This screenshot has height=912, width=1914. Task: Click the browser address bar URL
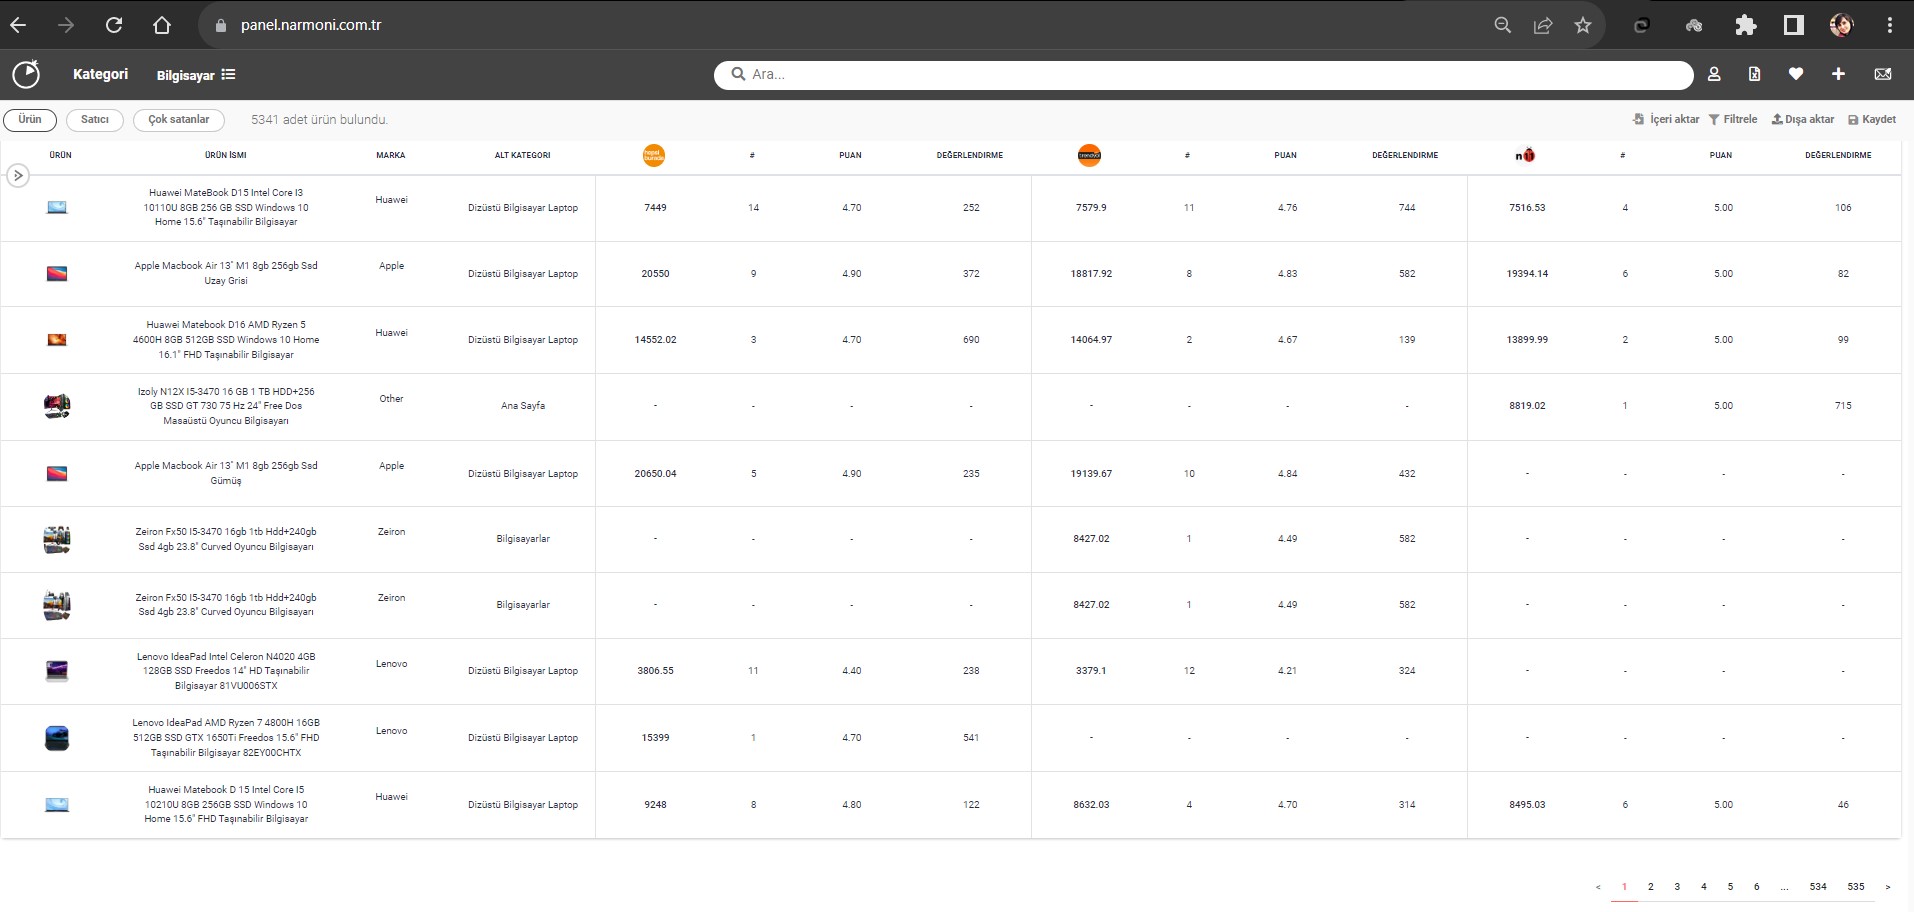click(311, 25)
